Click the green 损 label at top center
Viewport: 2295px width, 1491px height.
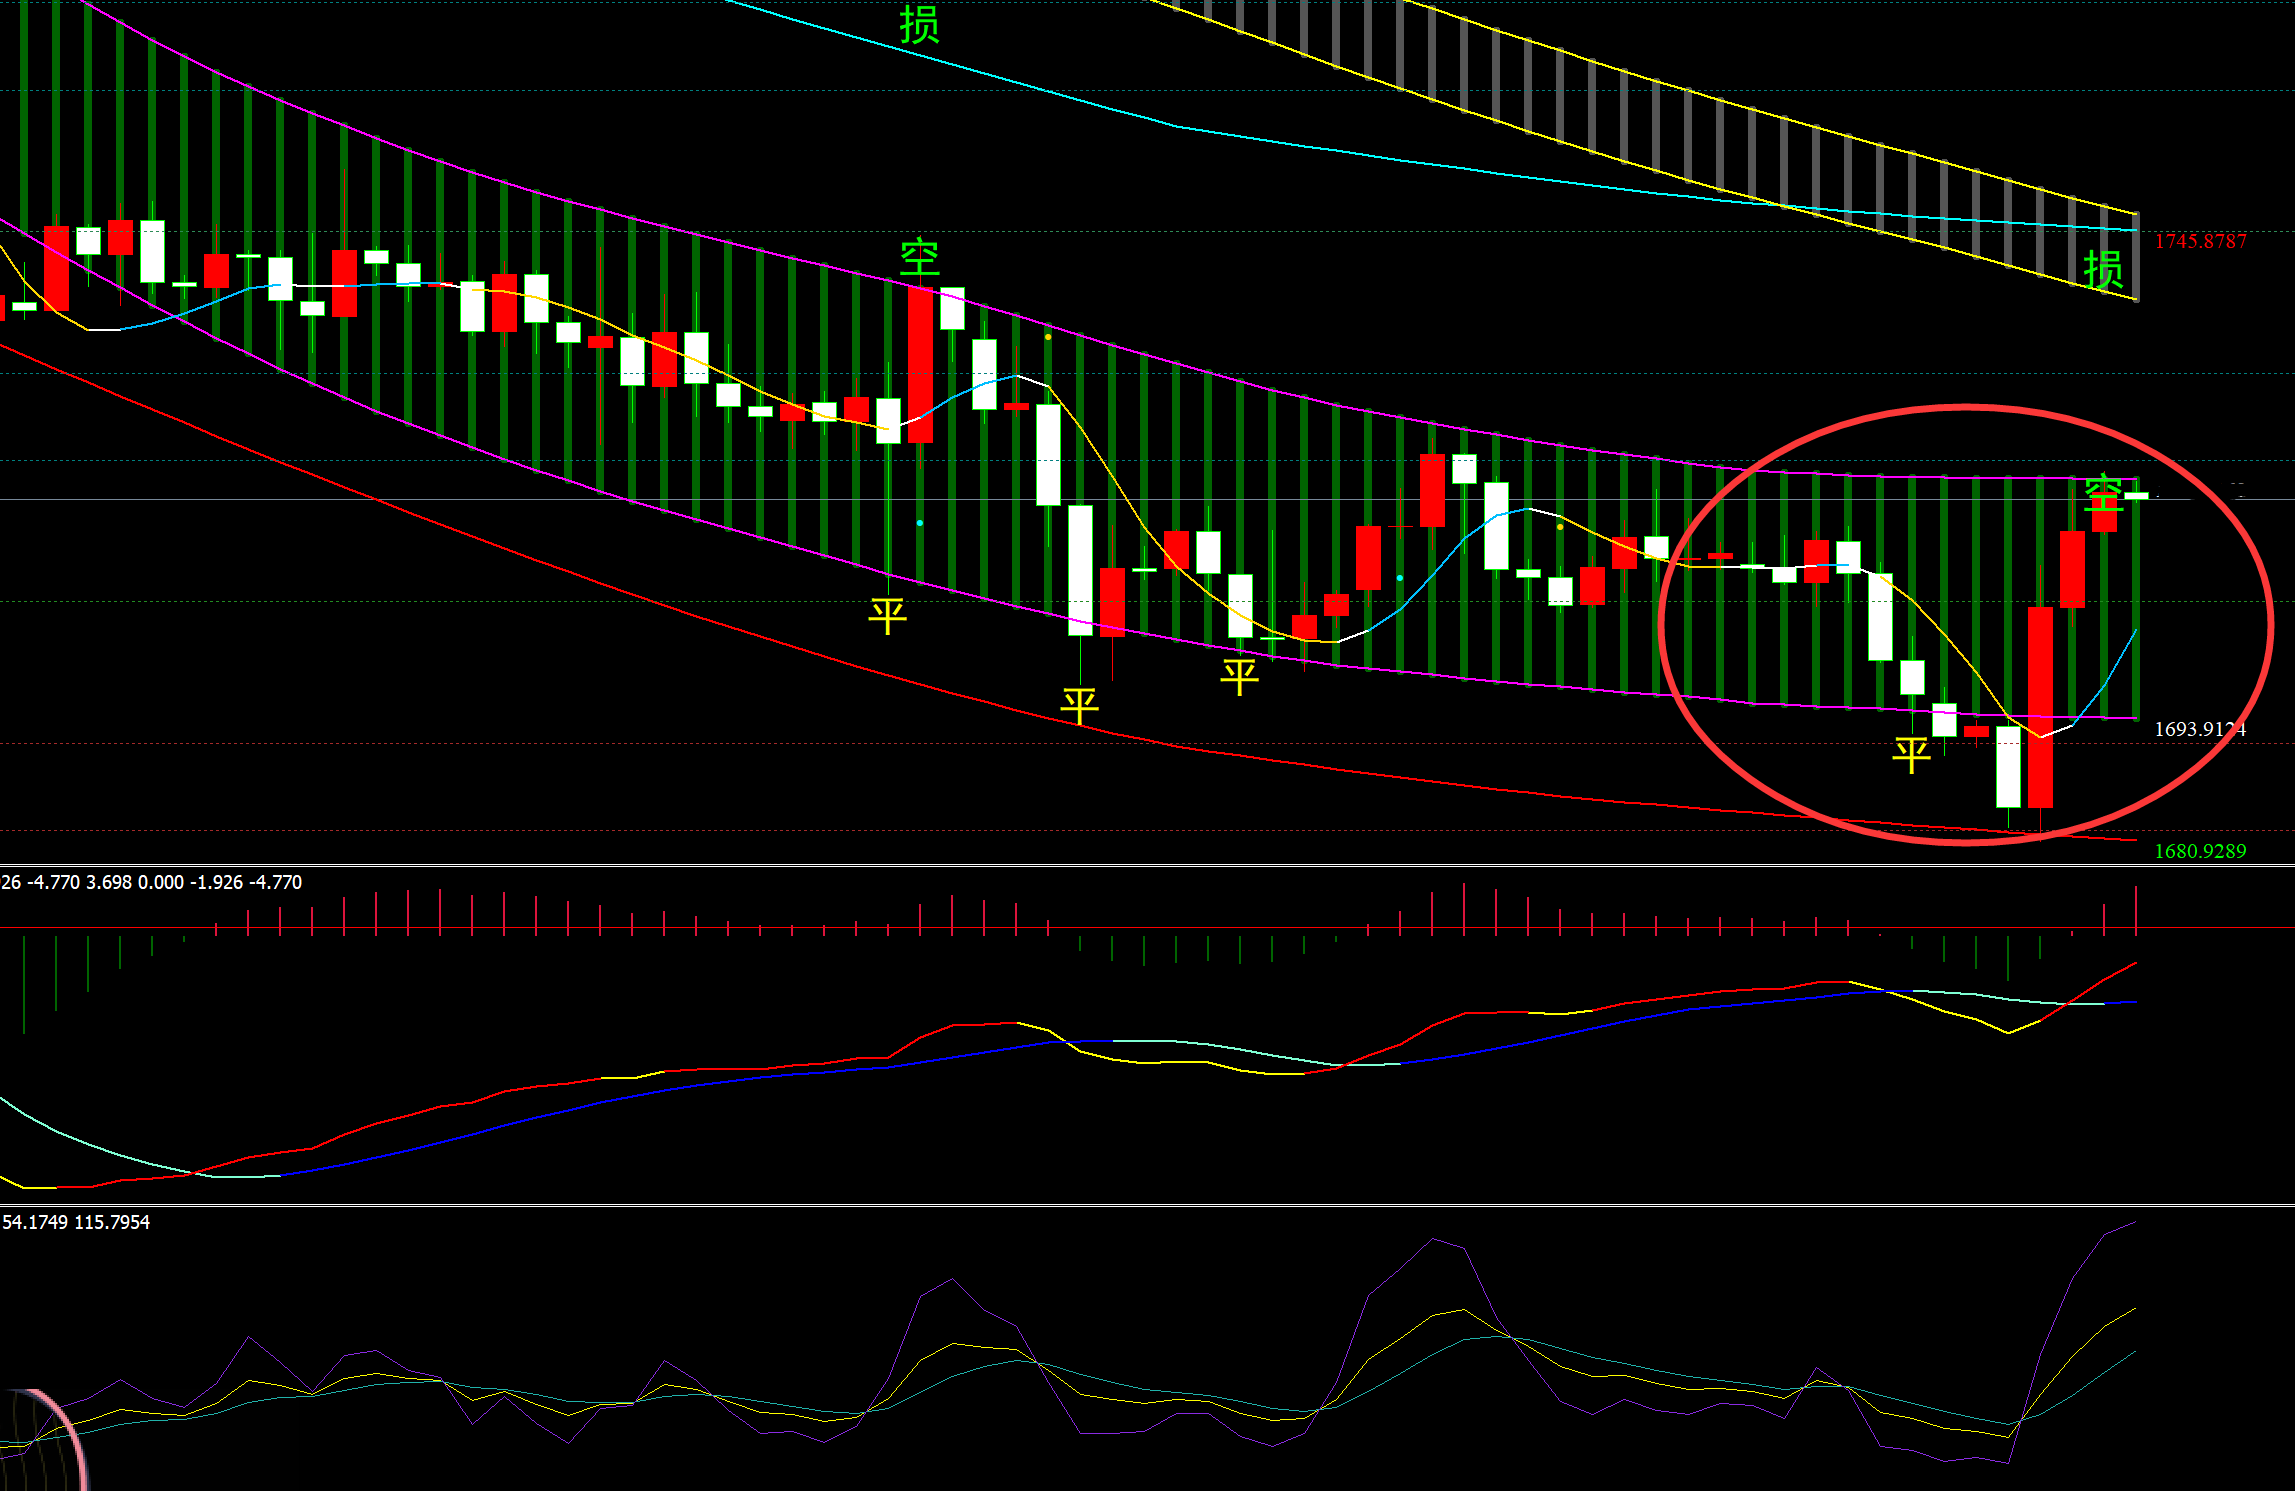coord(919,24)
